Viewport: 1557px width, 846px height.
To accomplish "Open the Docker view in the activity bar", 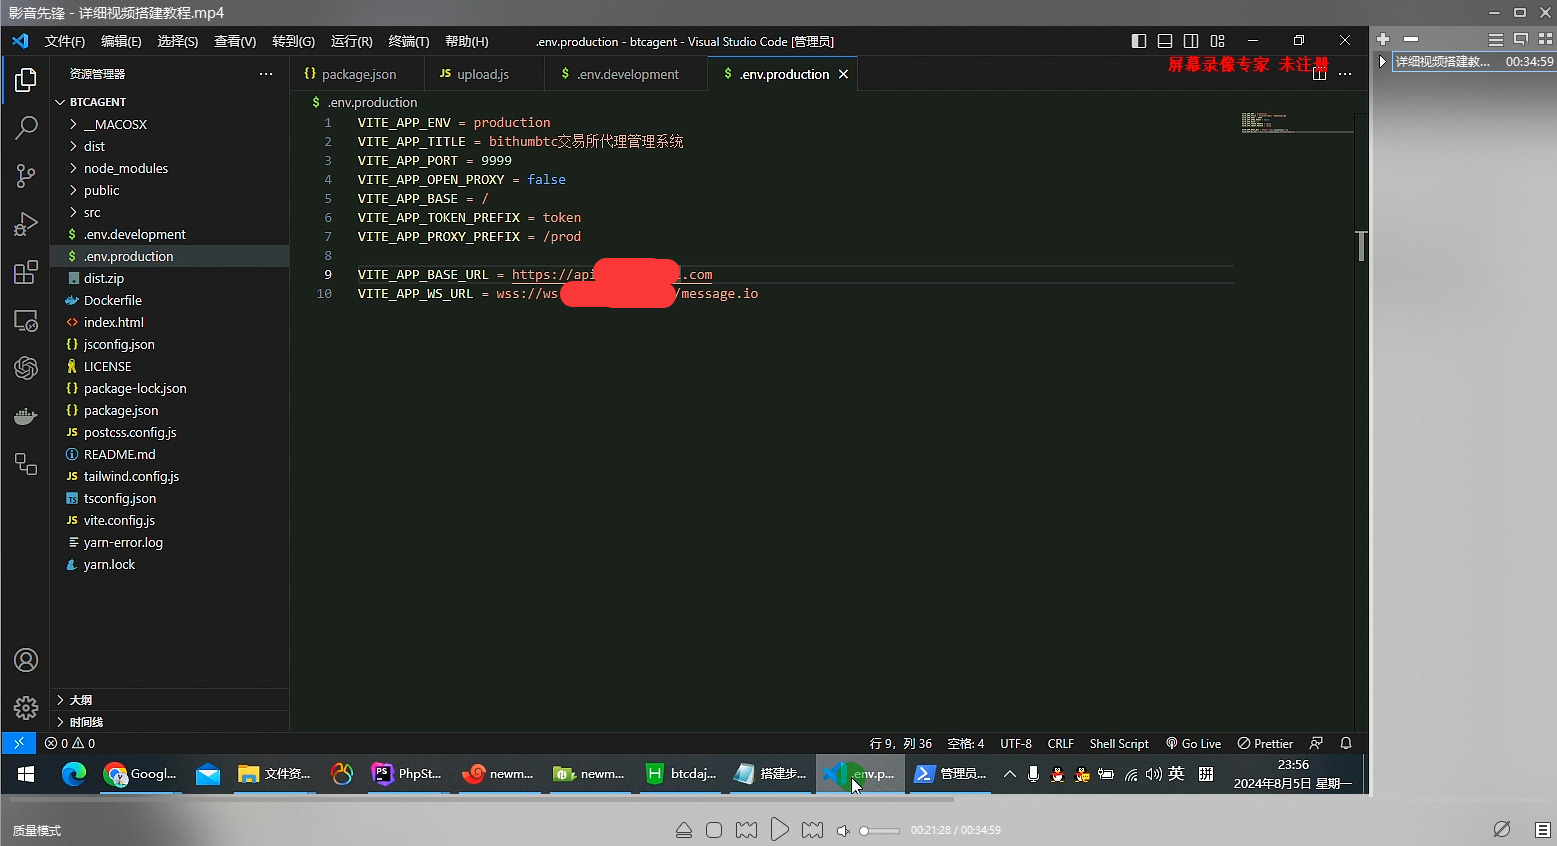I will pyautogui.click(x=26, y=416).
